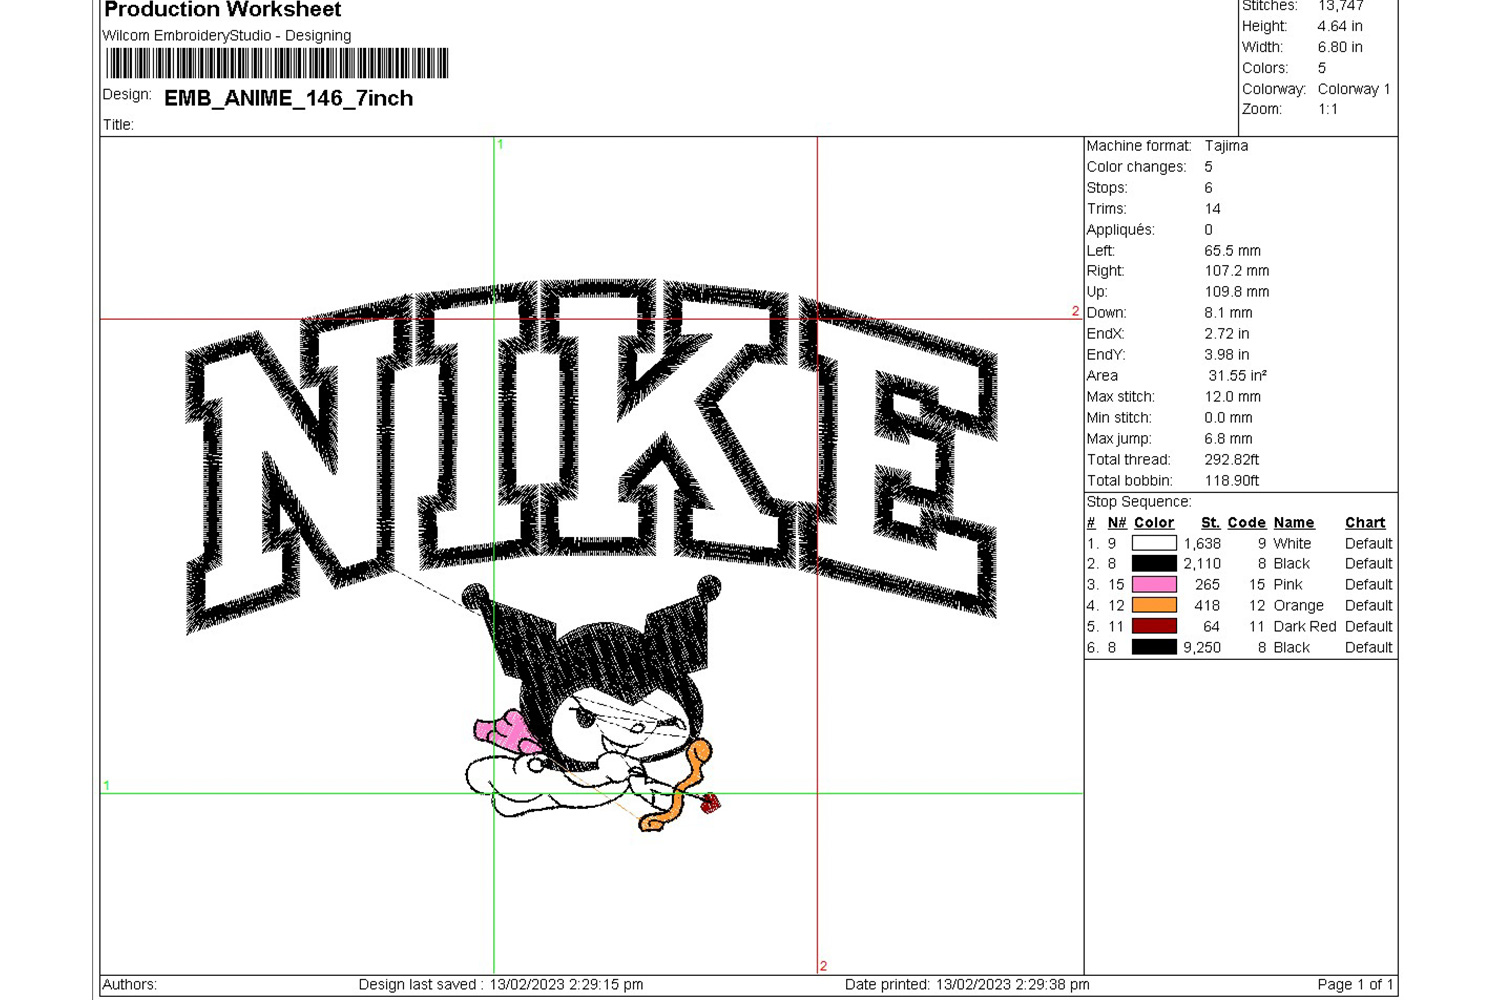Click the Stitches value 13,747
This screenshot has width=1502, height=1000.
click(1340, 6)
